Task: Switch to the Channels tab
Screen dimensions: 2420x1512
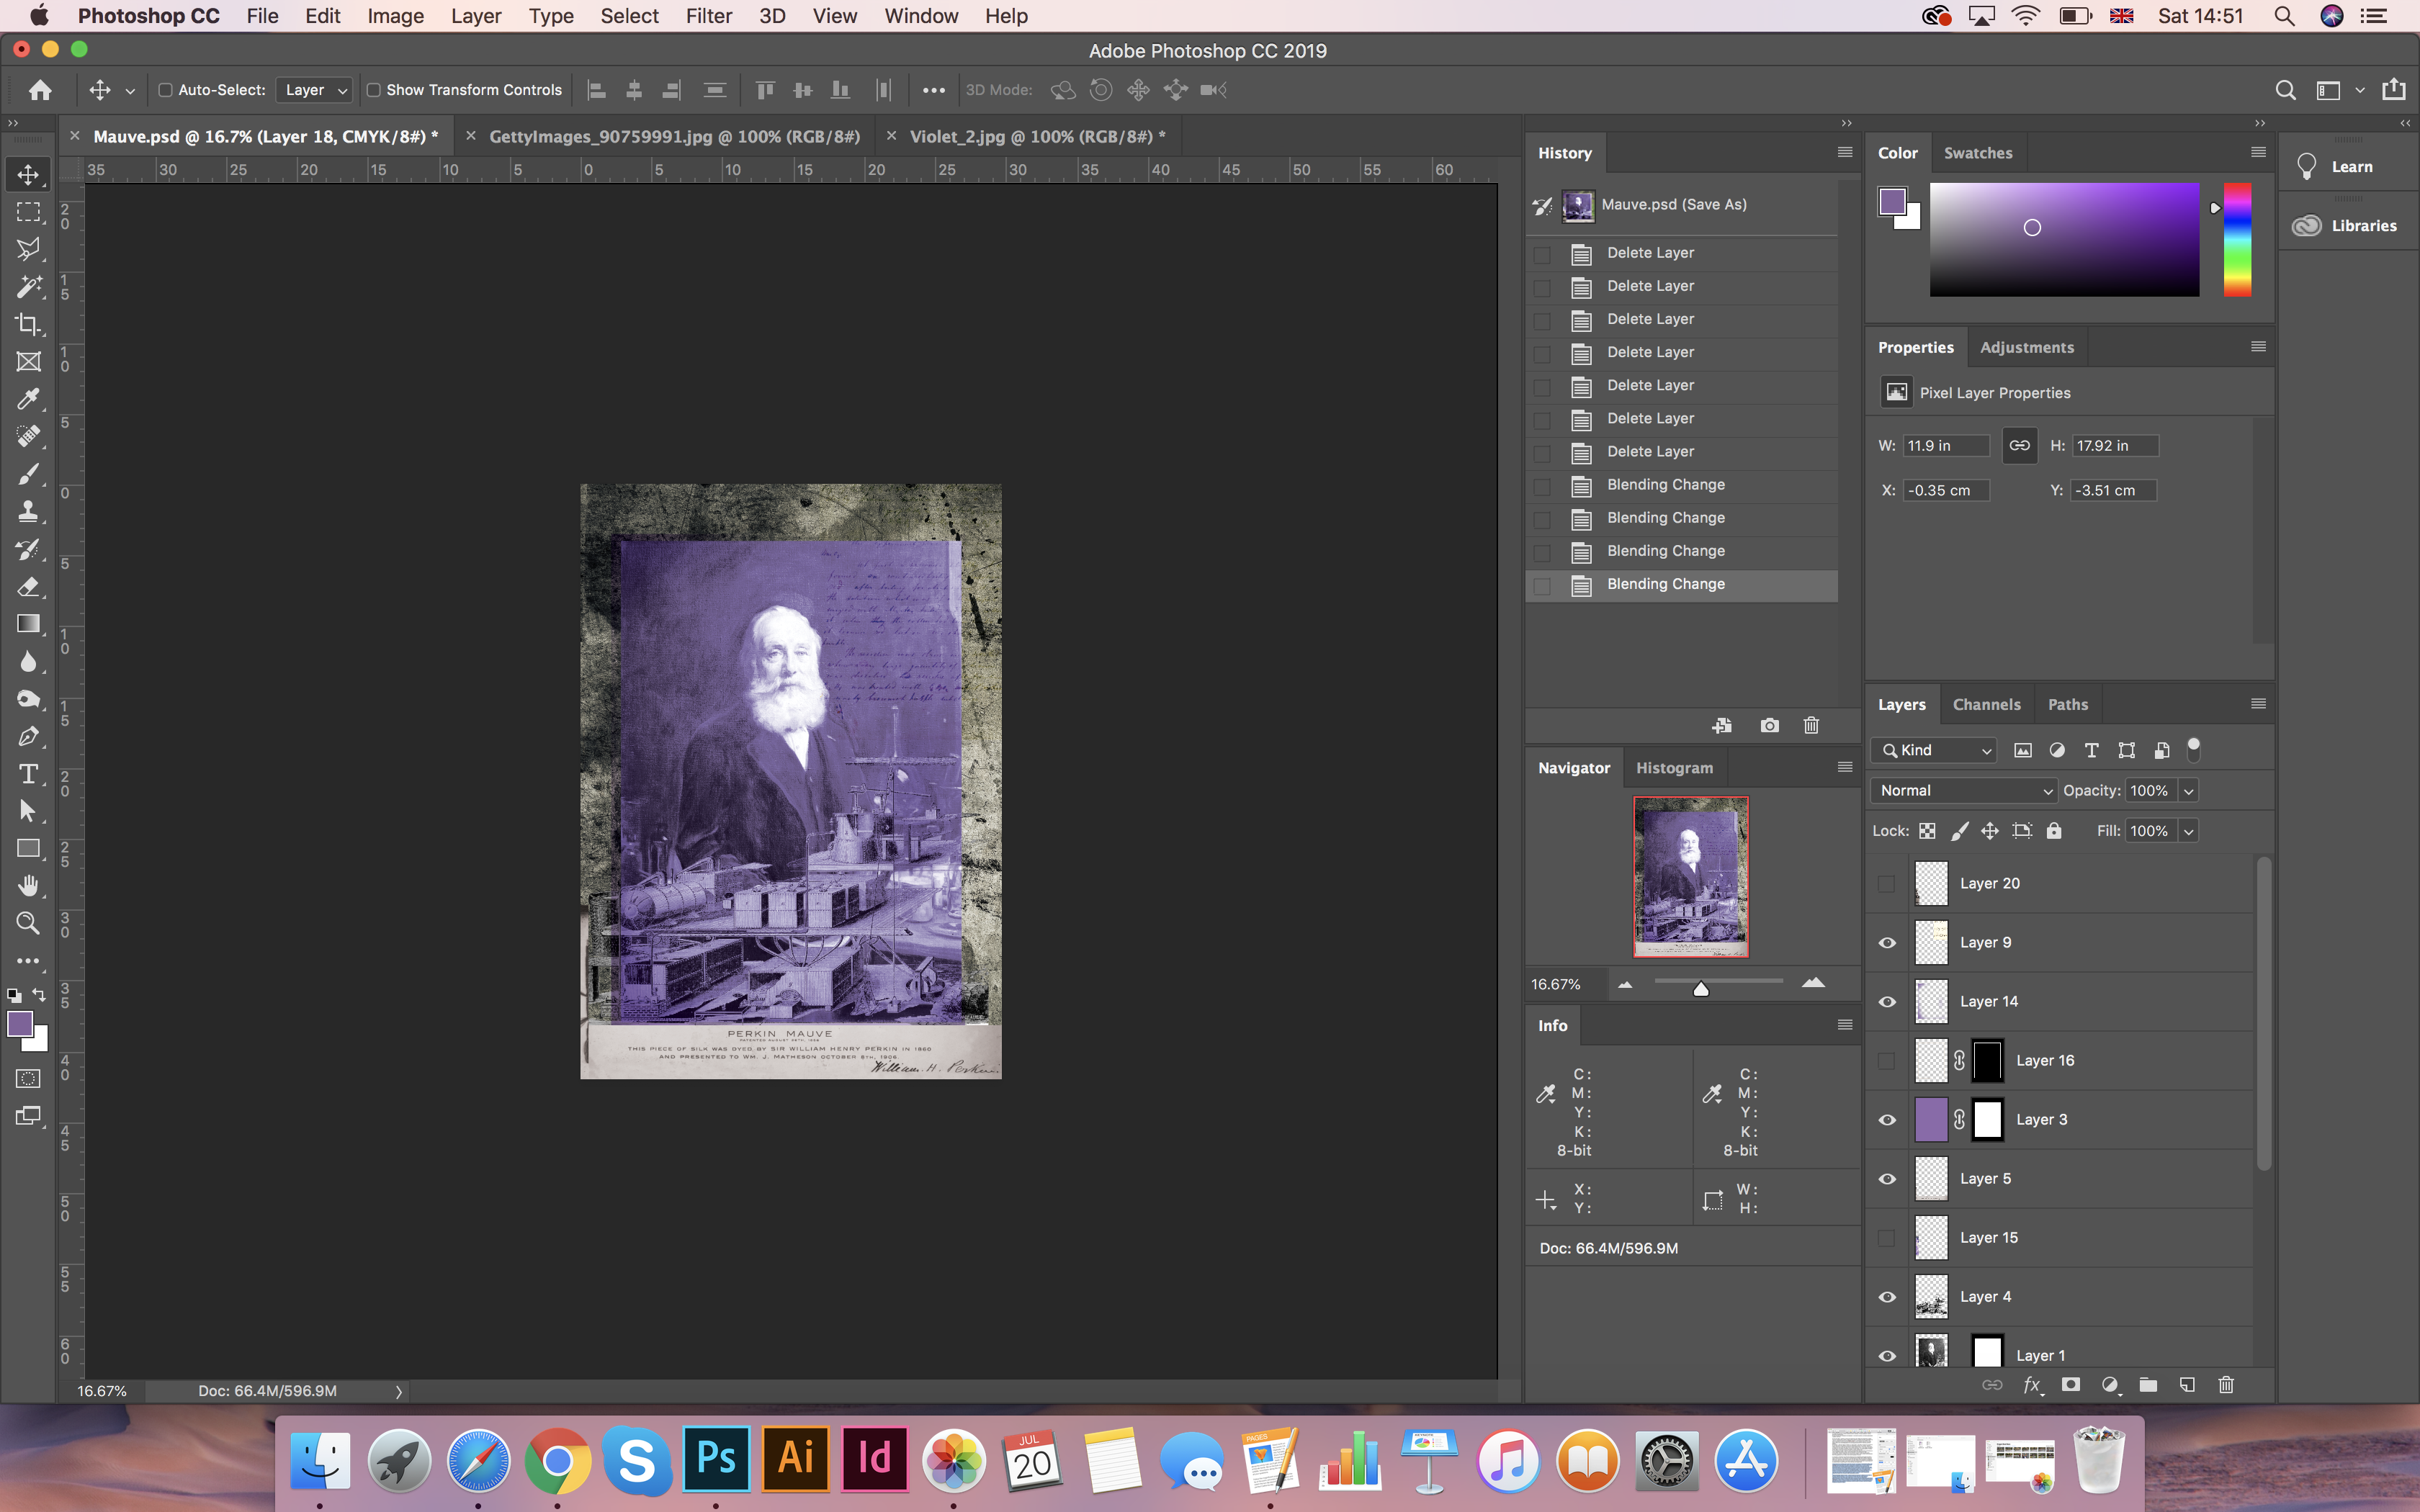Action: (1986, 705)
